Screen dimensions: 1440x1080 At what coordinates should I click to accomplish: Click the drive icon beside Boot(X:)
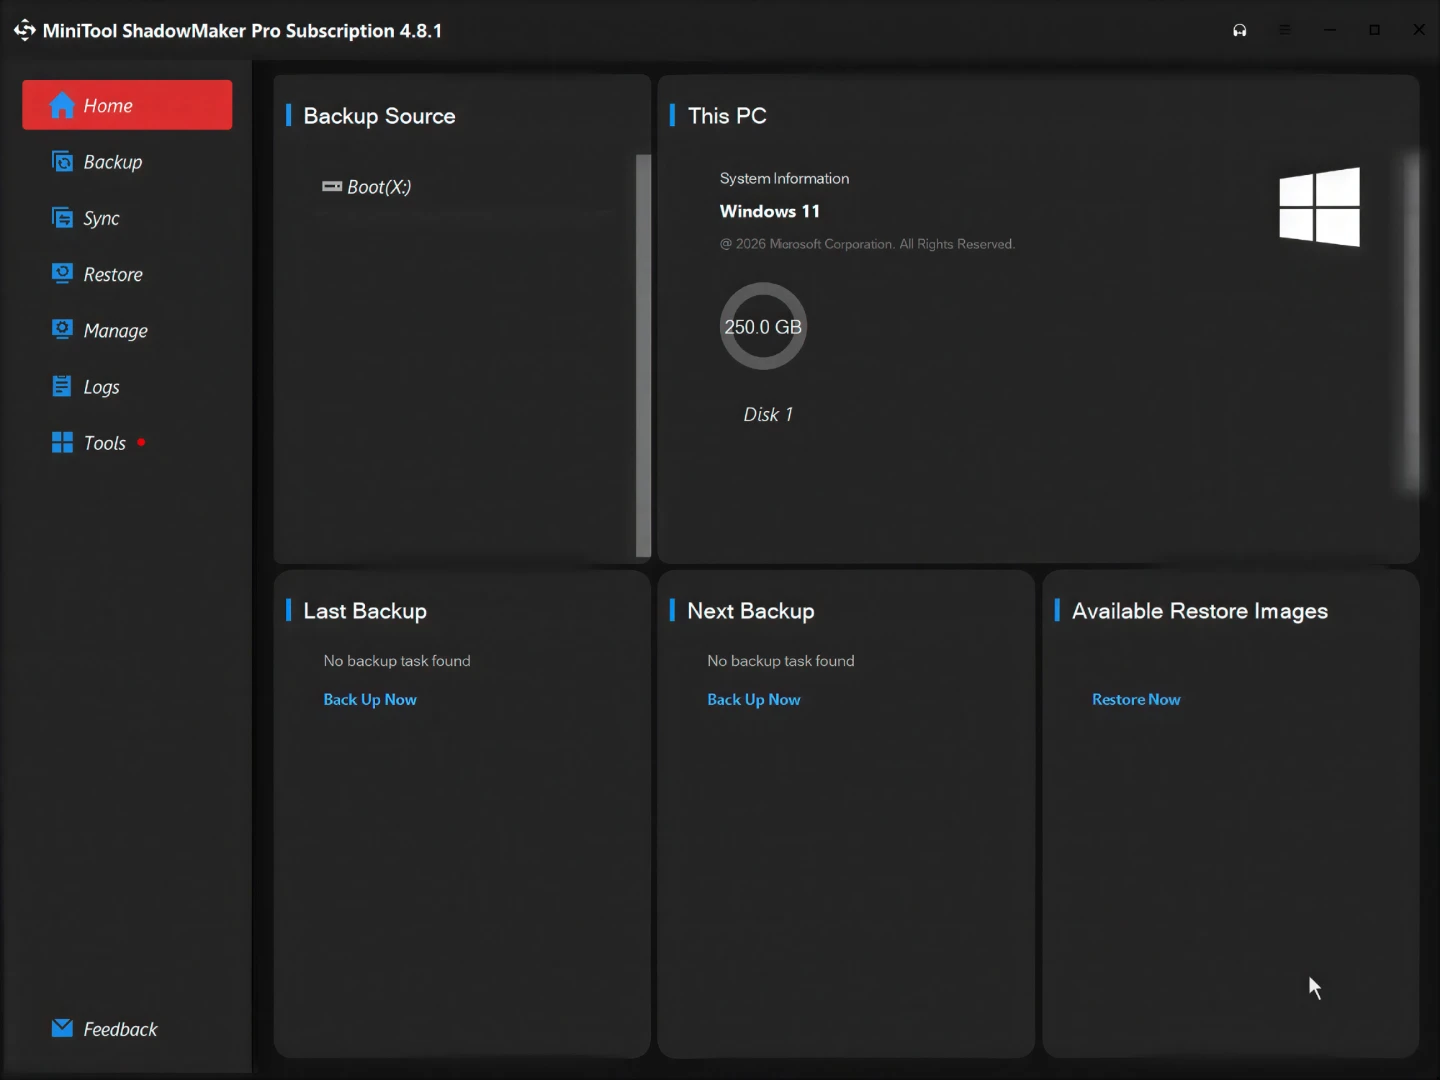coord(332,186)
